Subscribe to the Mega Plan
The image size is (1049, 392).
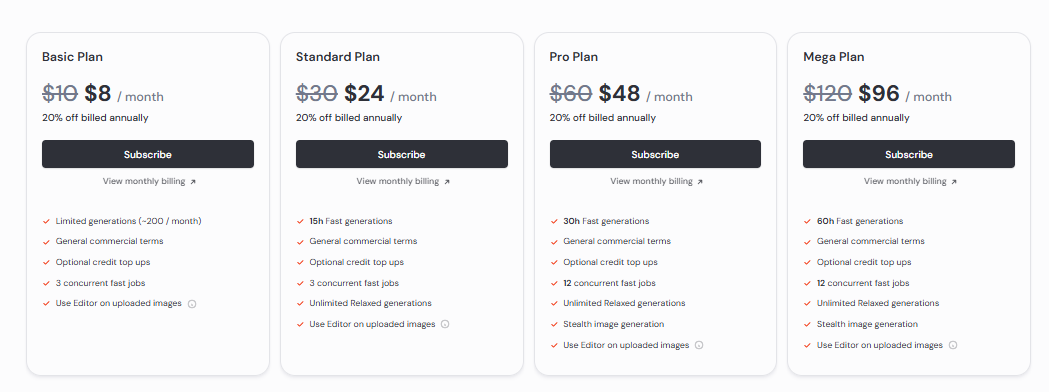pyautogui.click(x=909, y=154)
